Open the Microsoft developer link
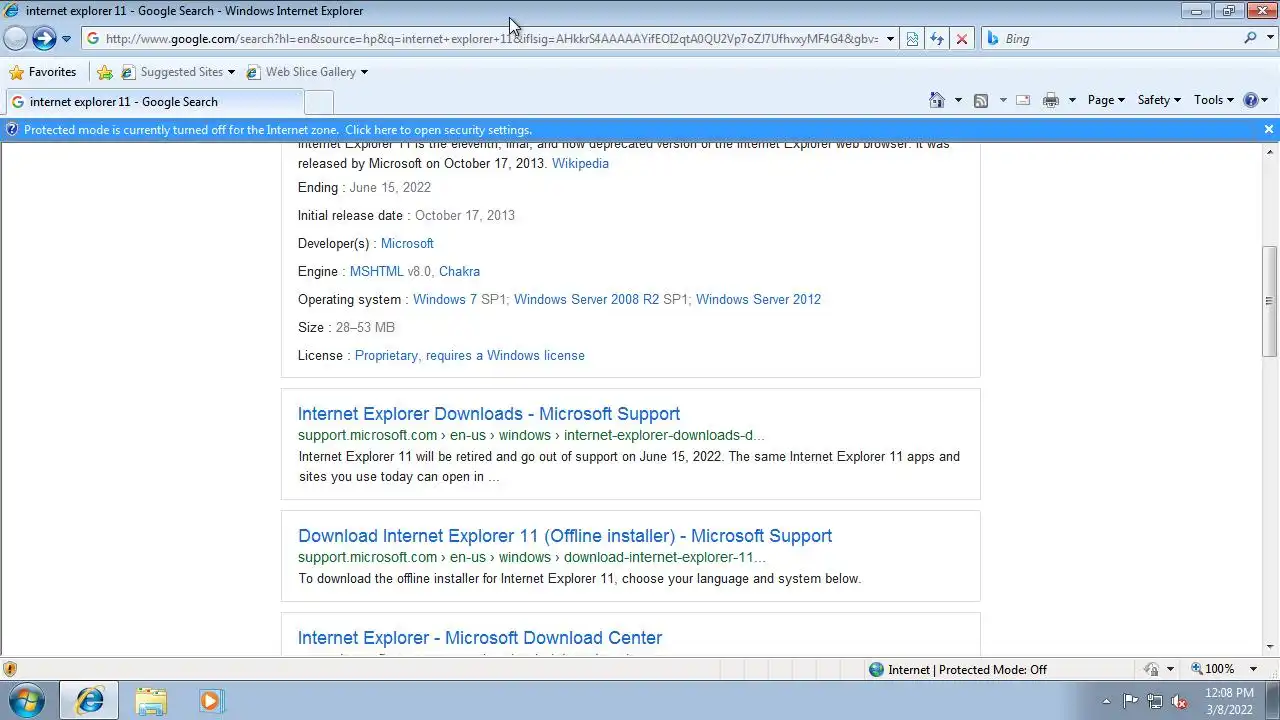The width and height of the screenshot is (1280, 720). 407,243
